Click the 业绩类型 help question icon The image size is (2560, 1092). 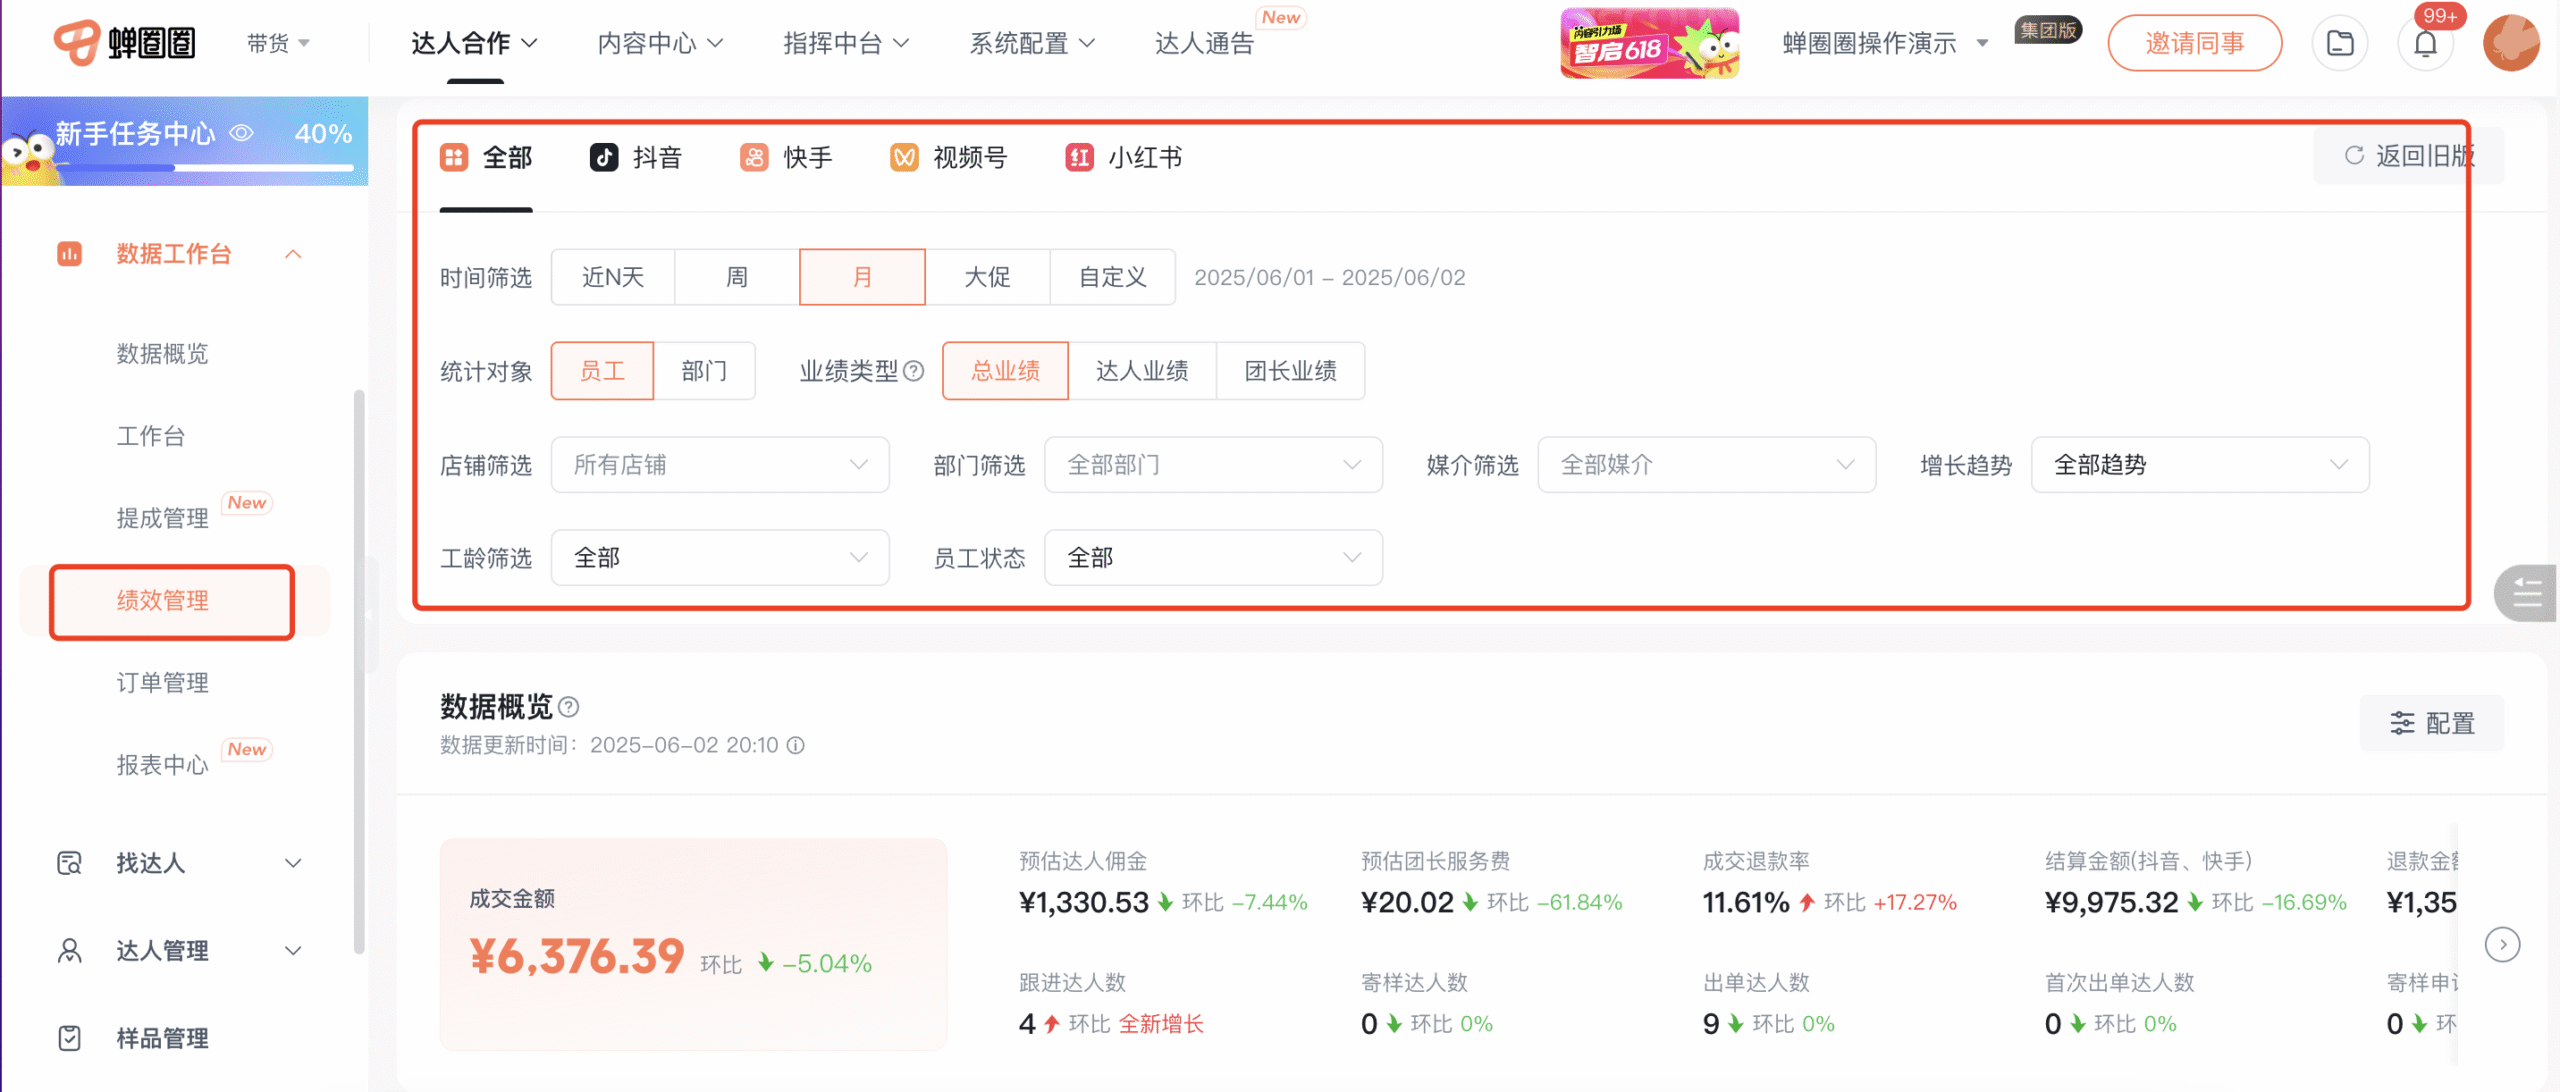pyautogui.click(x=913, y=371)
